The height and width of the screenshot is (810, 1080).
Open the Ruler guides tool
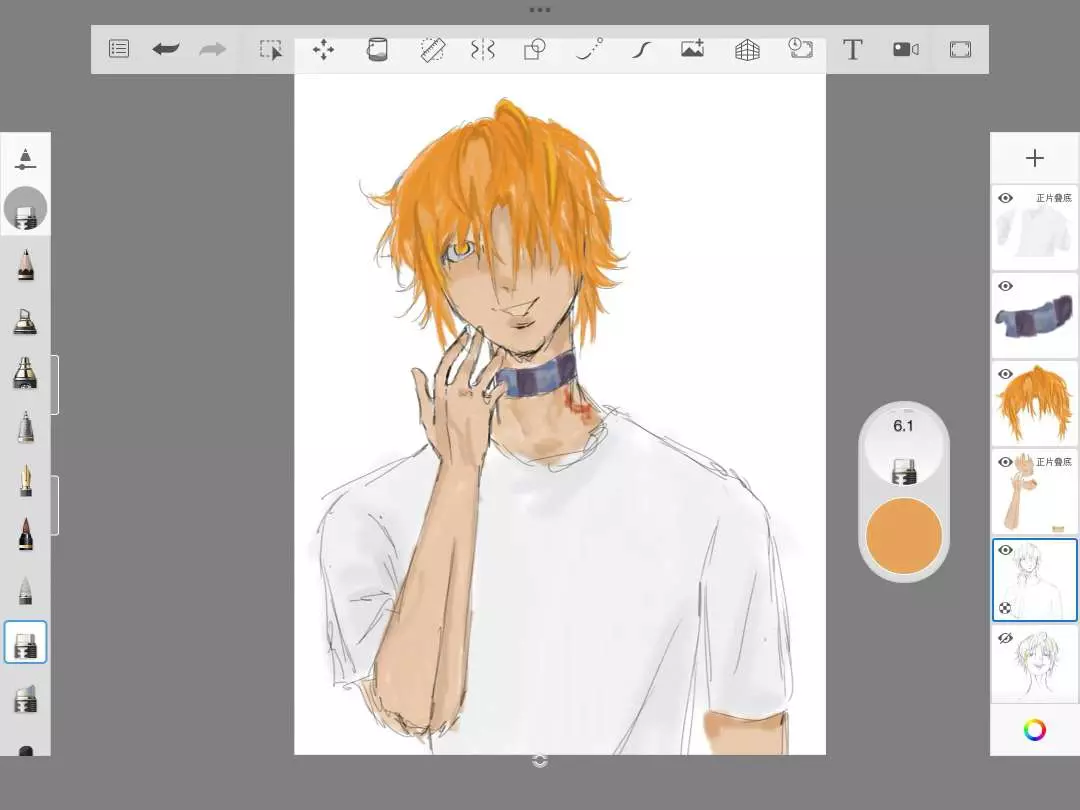tap(432, 49)
